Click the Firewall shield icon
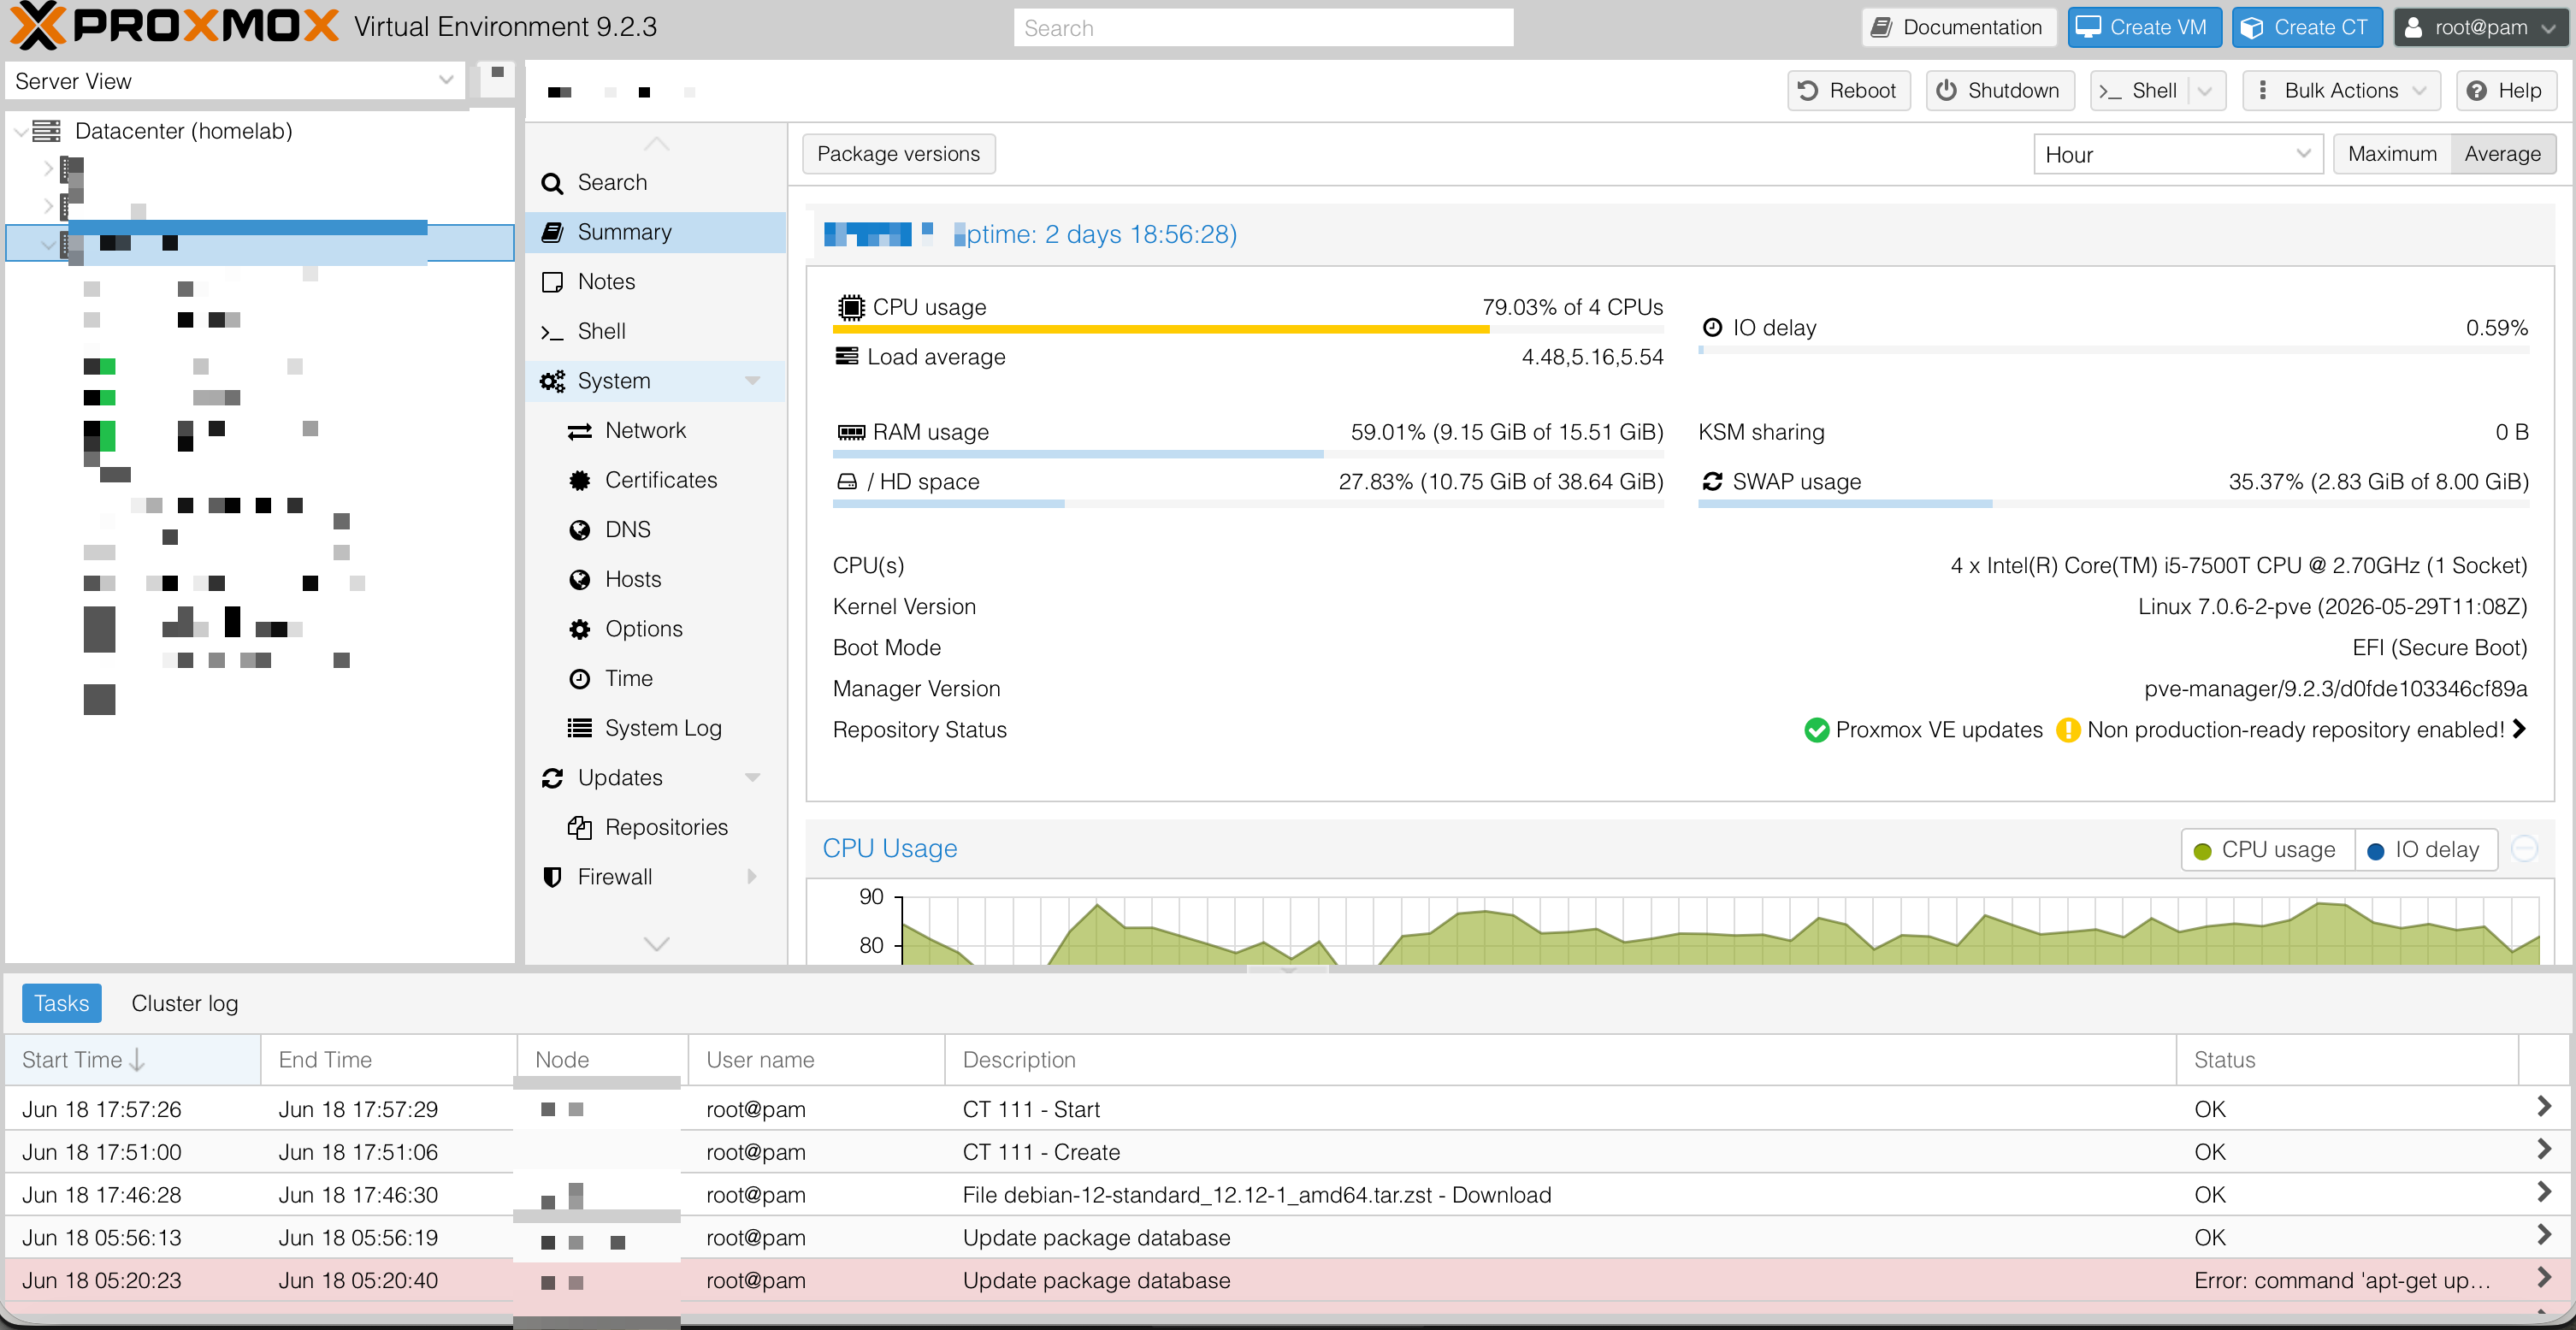This screenshot has width=2576, height=1330. [x=552, y=877]
